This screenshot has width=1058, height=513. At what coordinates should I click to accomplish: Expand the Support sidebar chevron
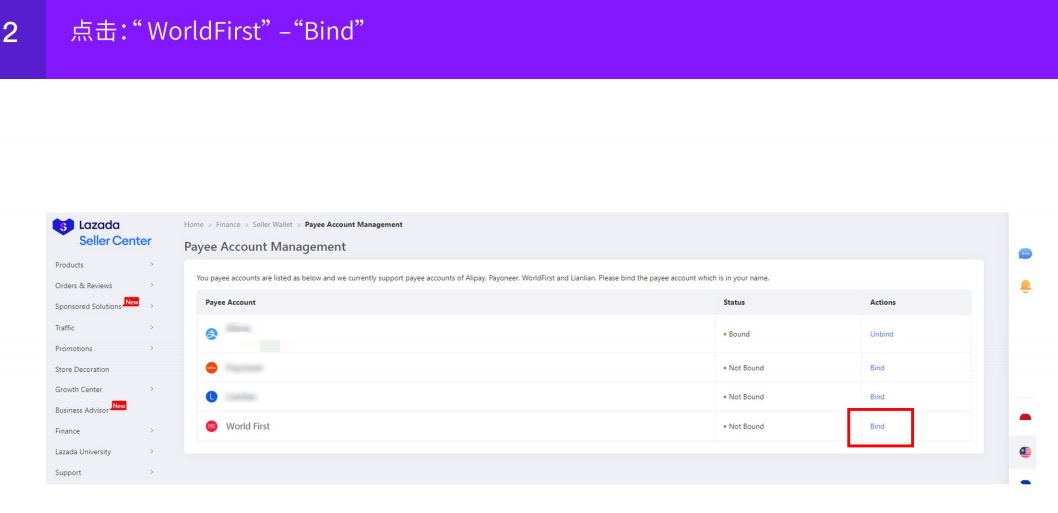152,472
